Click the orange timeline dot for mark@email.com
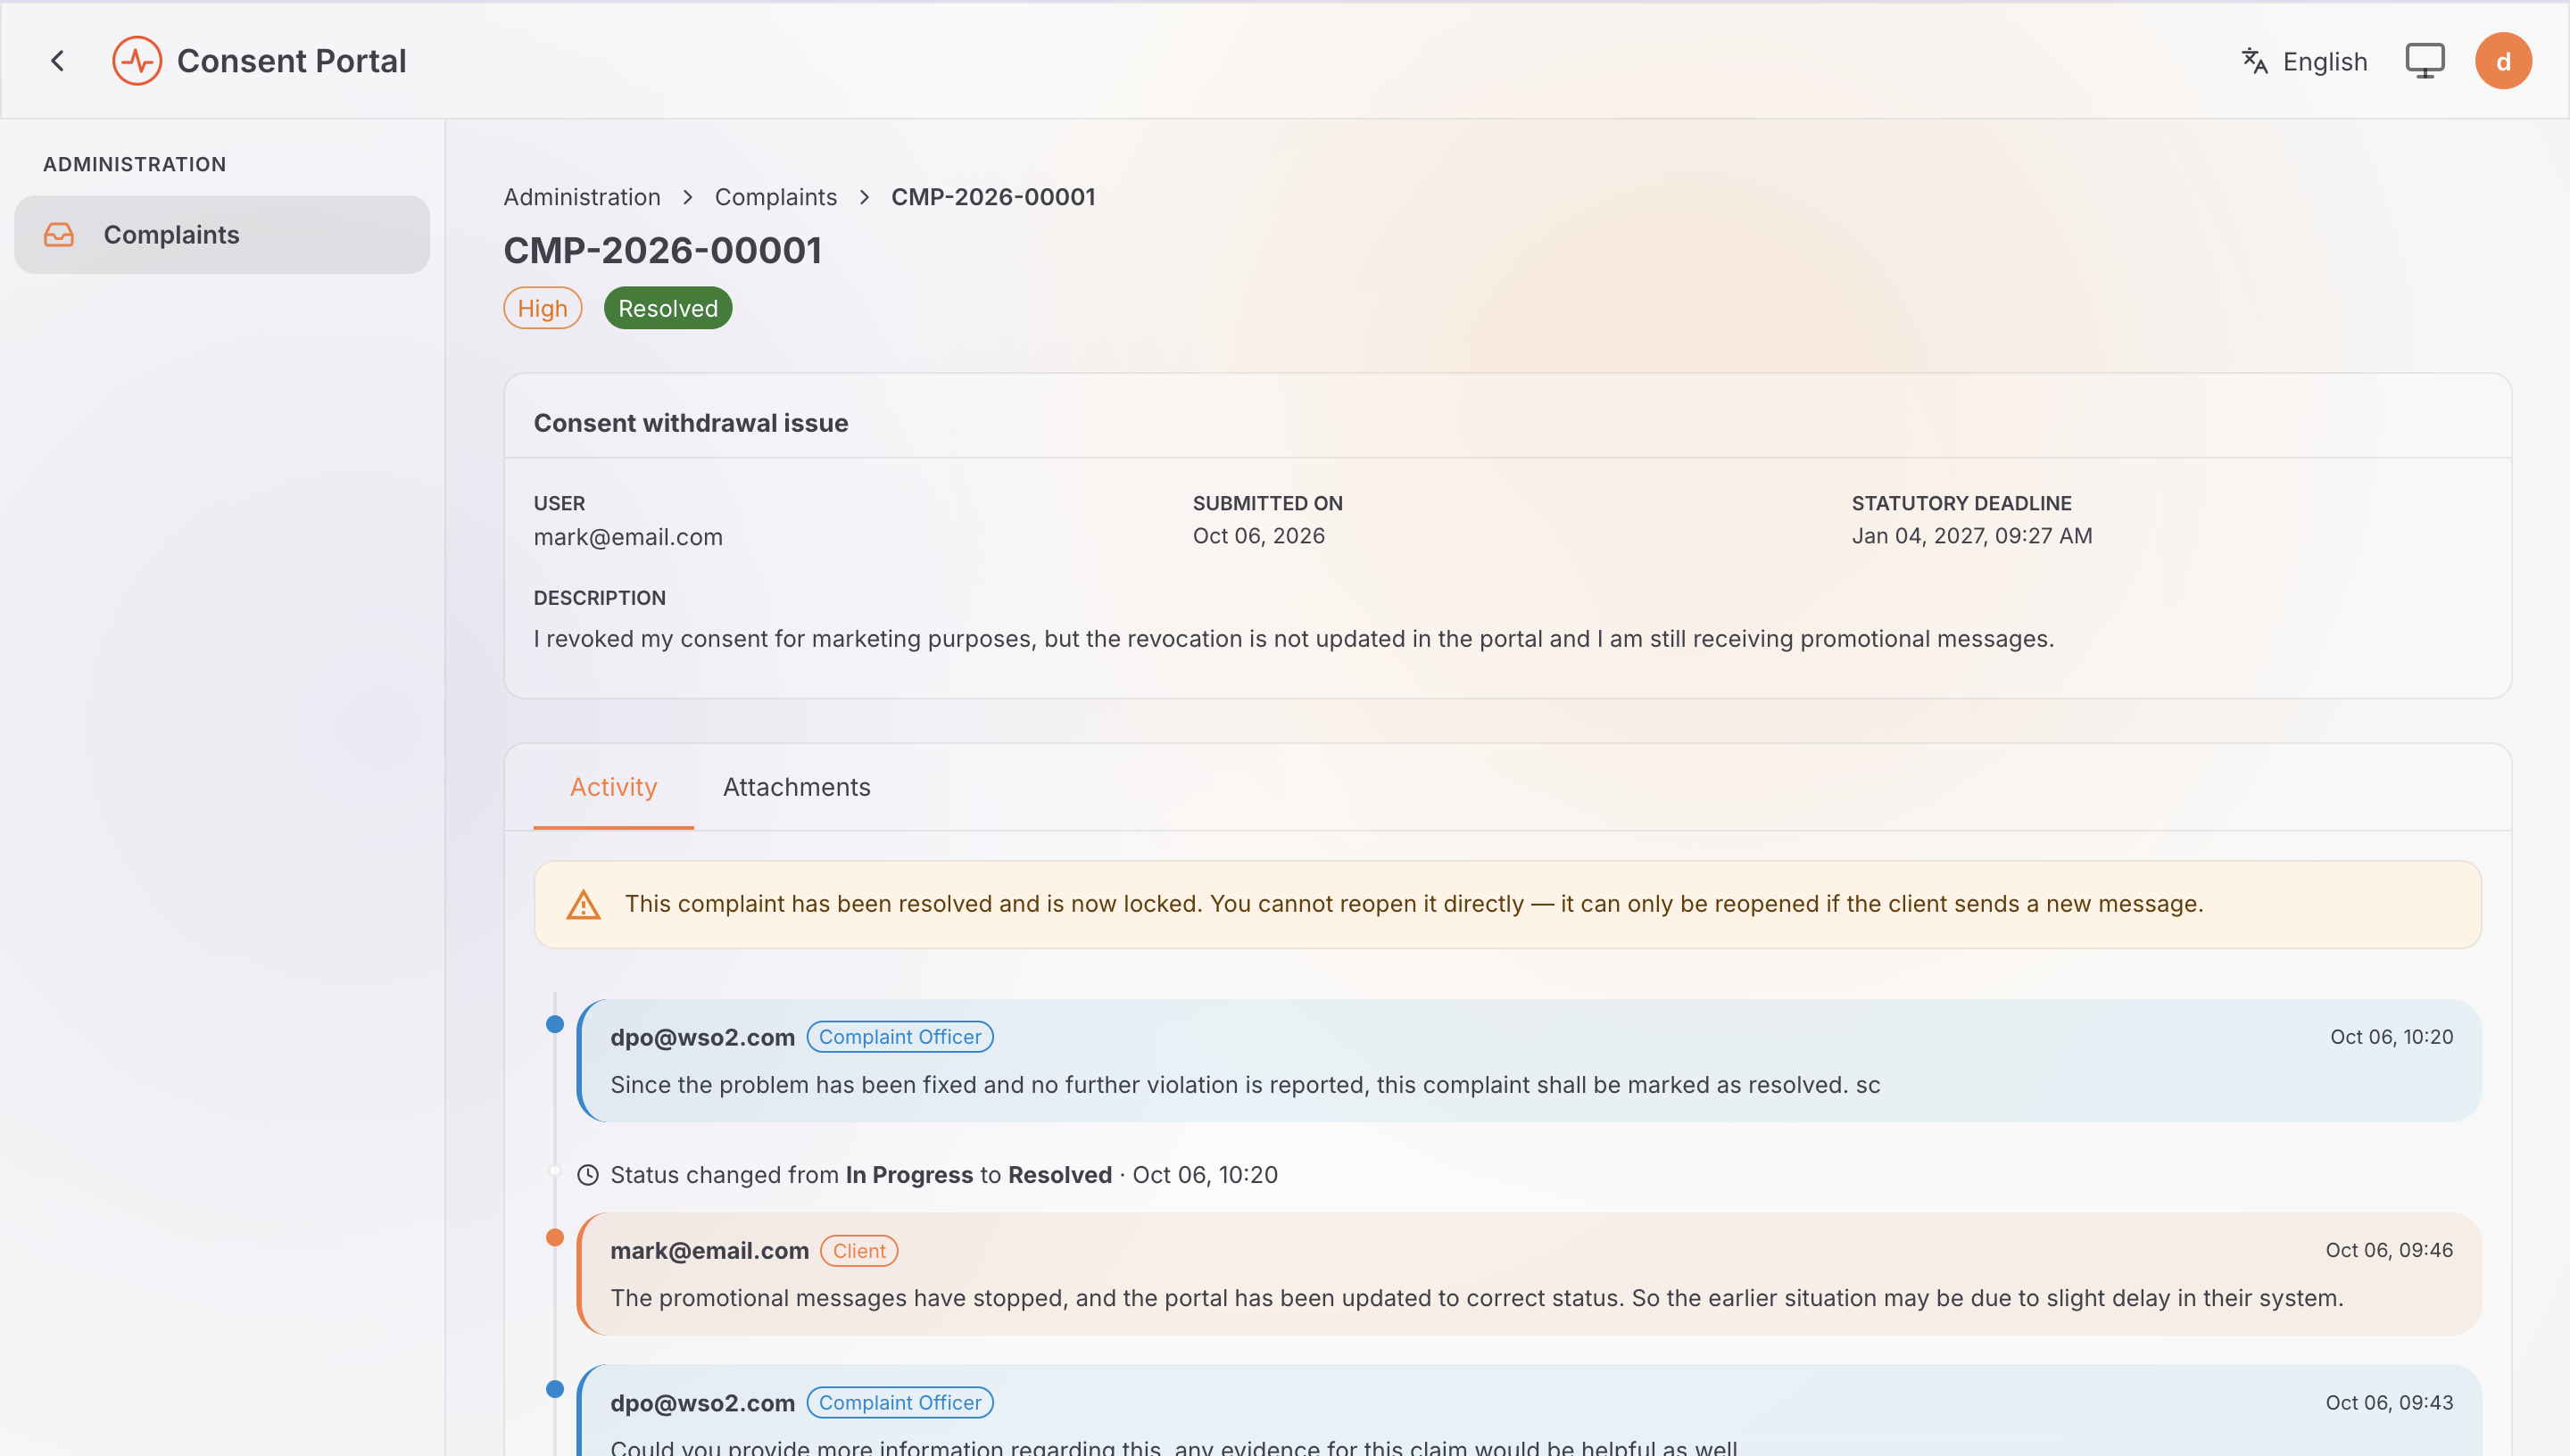Image resolution: width=2570 pixels, height=1456 pixels. (555, 1238)
